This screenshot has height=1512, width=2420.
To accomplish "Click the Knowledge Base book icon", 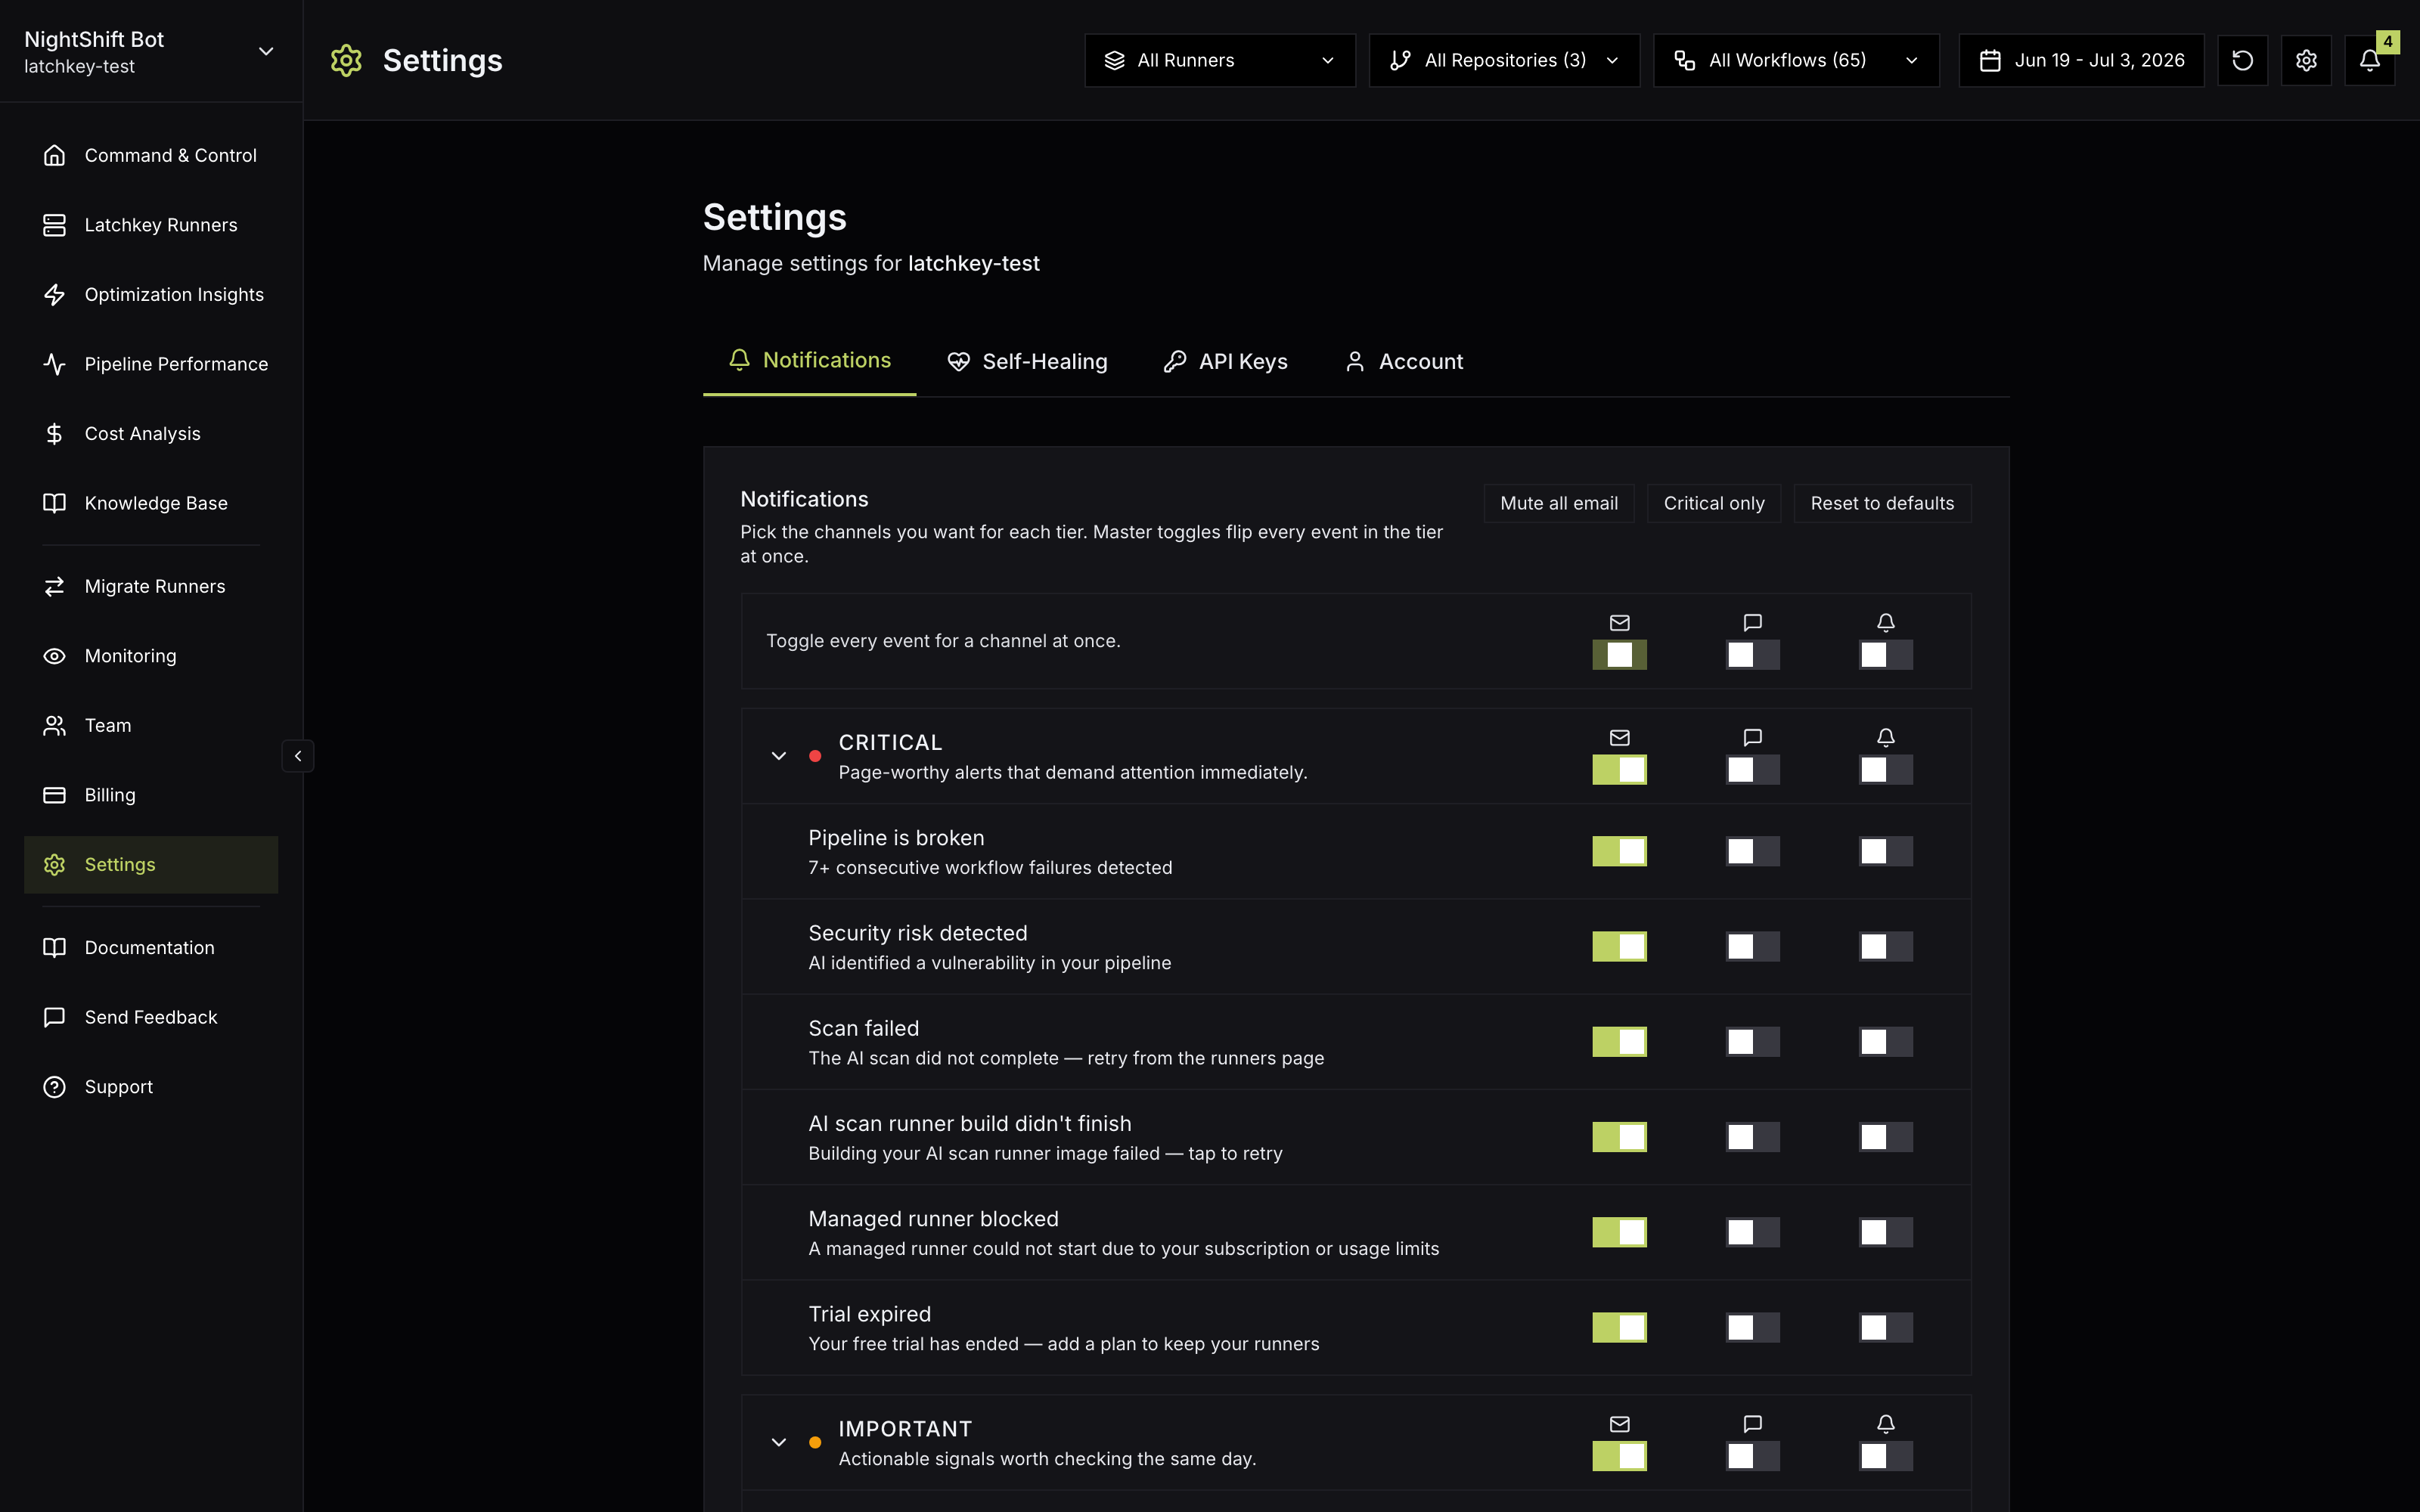I will [54, 503].
